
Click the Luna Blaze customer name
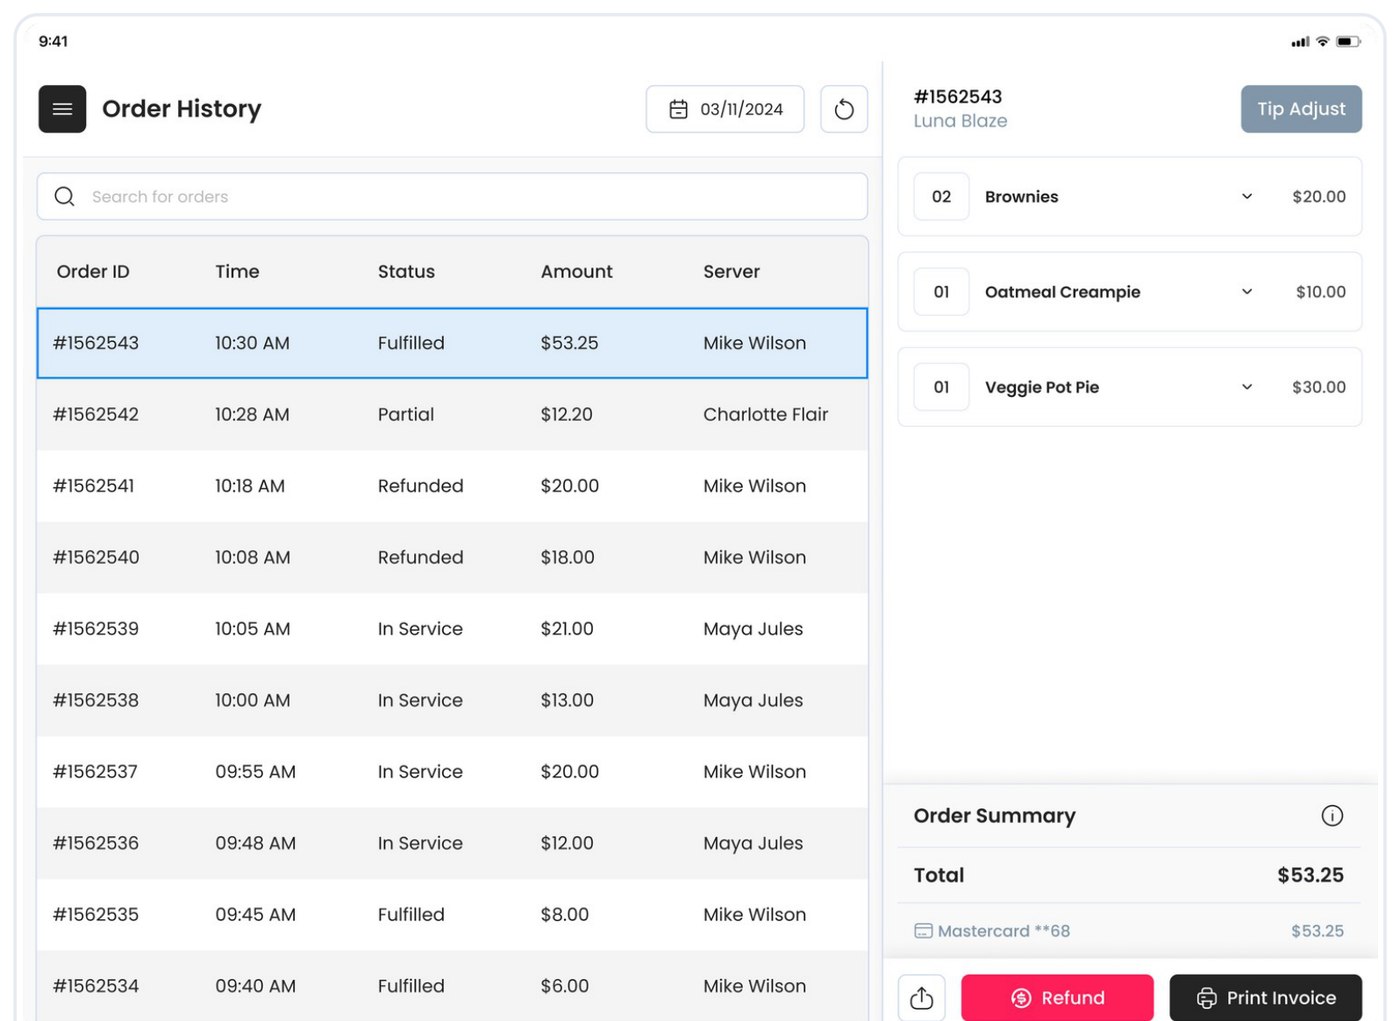coord(960,121)
